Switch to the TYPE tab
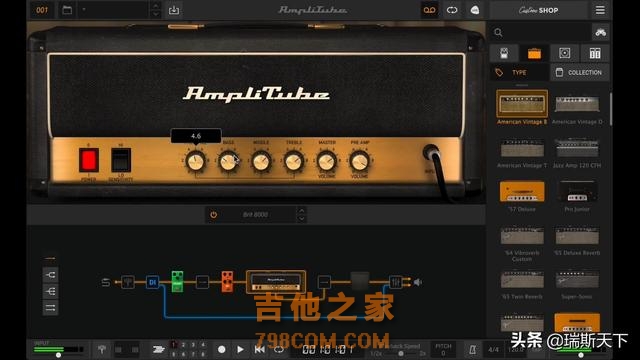Image resolution: width=640 pixels, height=360 pixels. [519, 72]
